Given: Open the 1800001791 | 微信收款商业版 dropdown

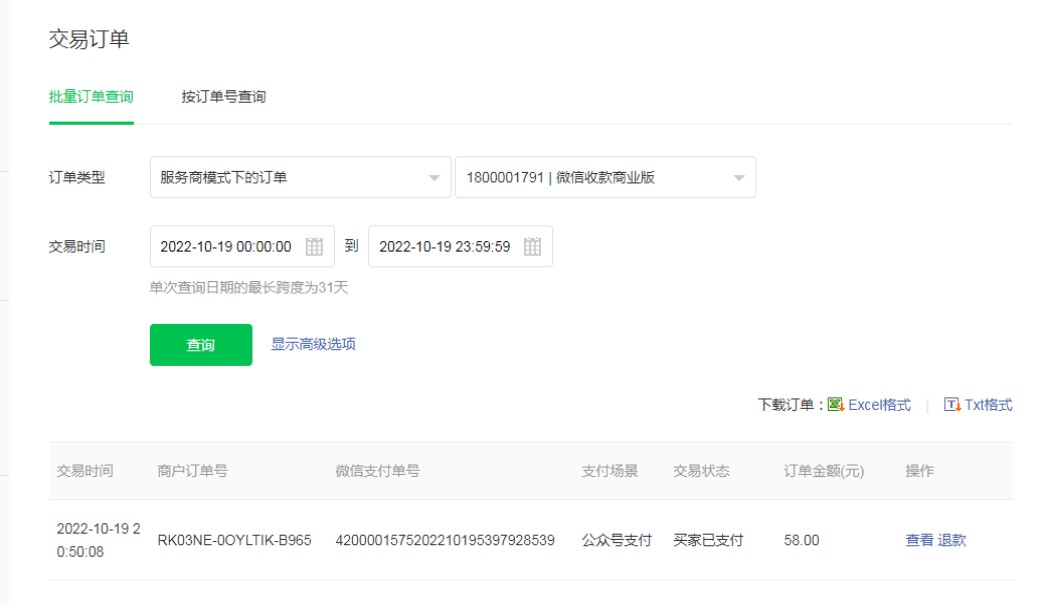Looking at the screenshot, I should click(x=605, y=178).
